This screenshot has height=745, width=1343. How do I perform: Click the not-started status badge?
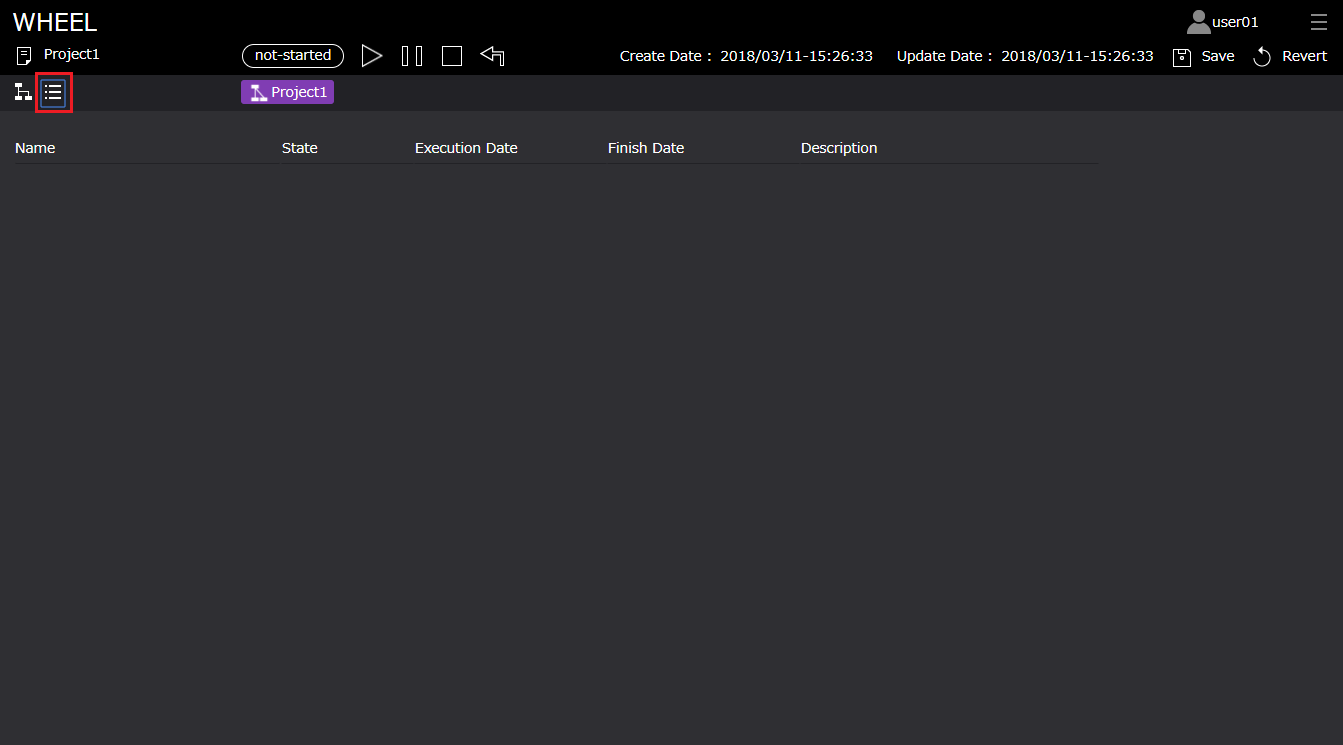point(293,56)
